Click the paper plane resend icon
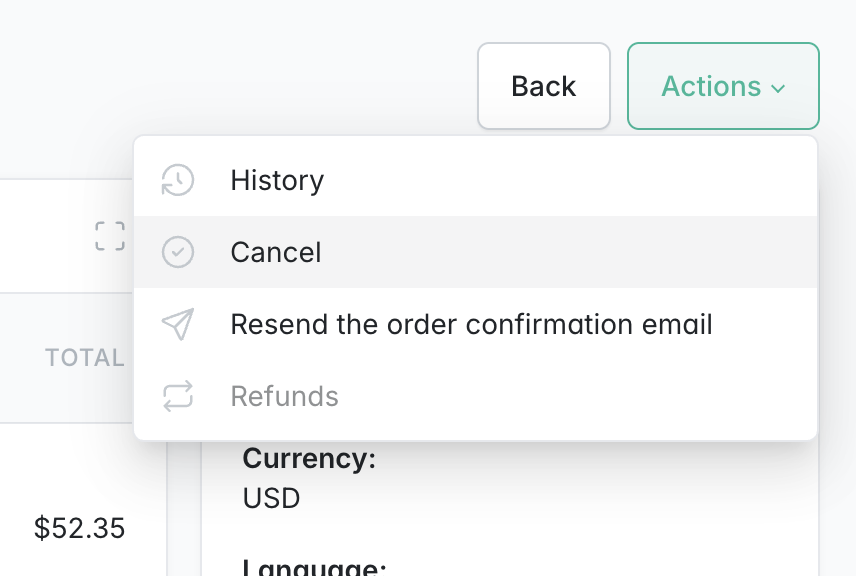This screenshot has height=576, width=856. point(177,324)
